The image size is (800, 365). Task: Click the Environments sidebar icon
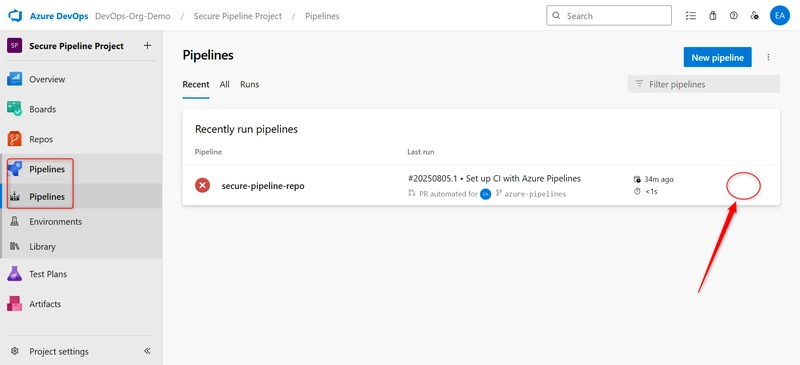point(15,222)
